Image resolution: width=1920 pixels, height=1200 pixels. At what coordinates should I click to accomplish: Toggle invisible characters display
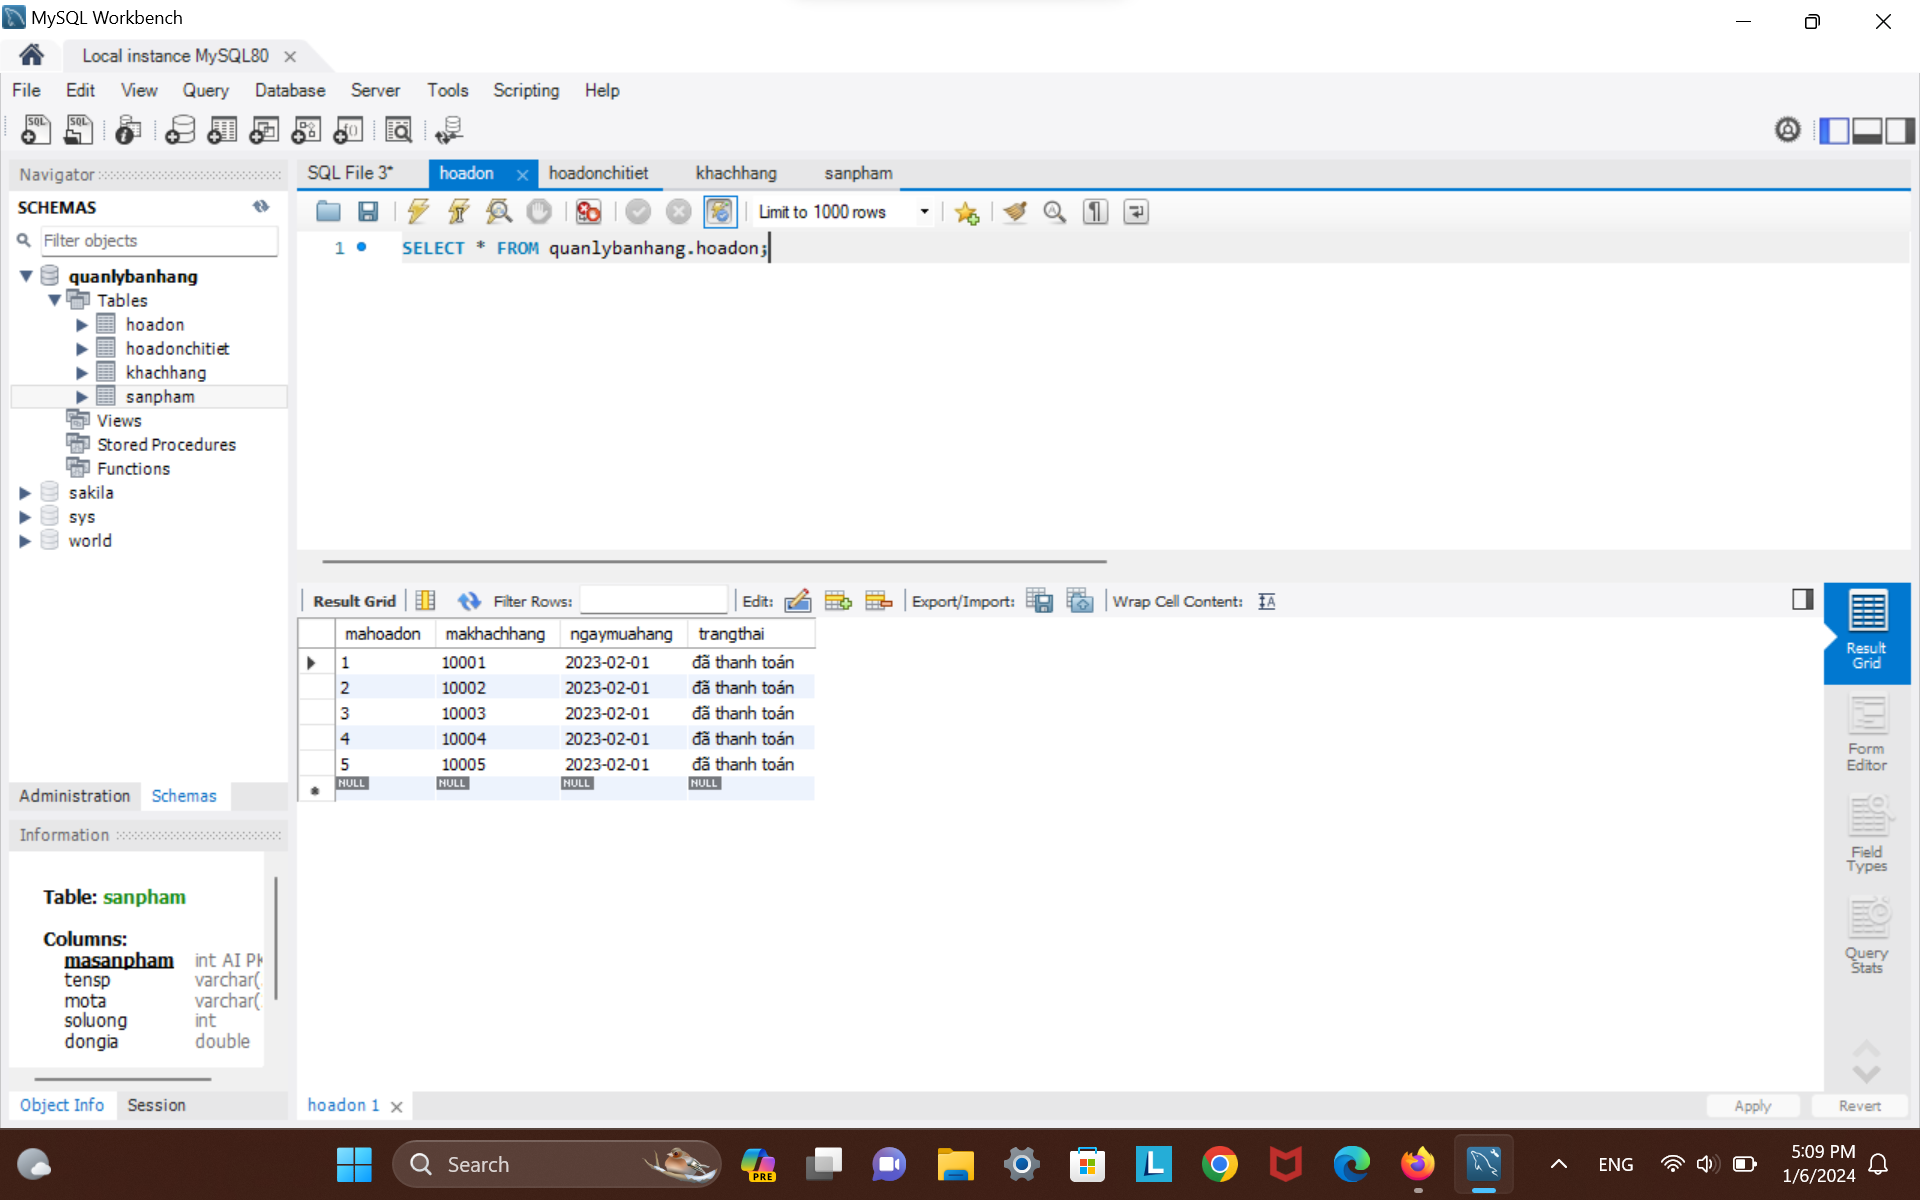(1095, 212)
